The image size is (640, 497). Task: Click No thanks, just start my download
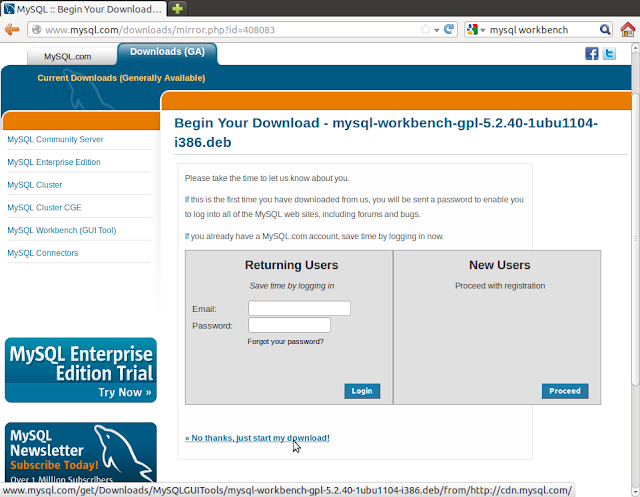tap(257, 438)
